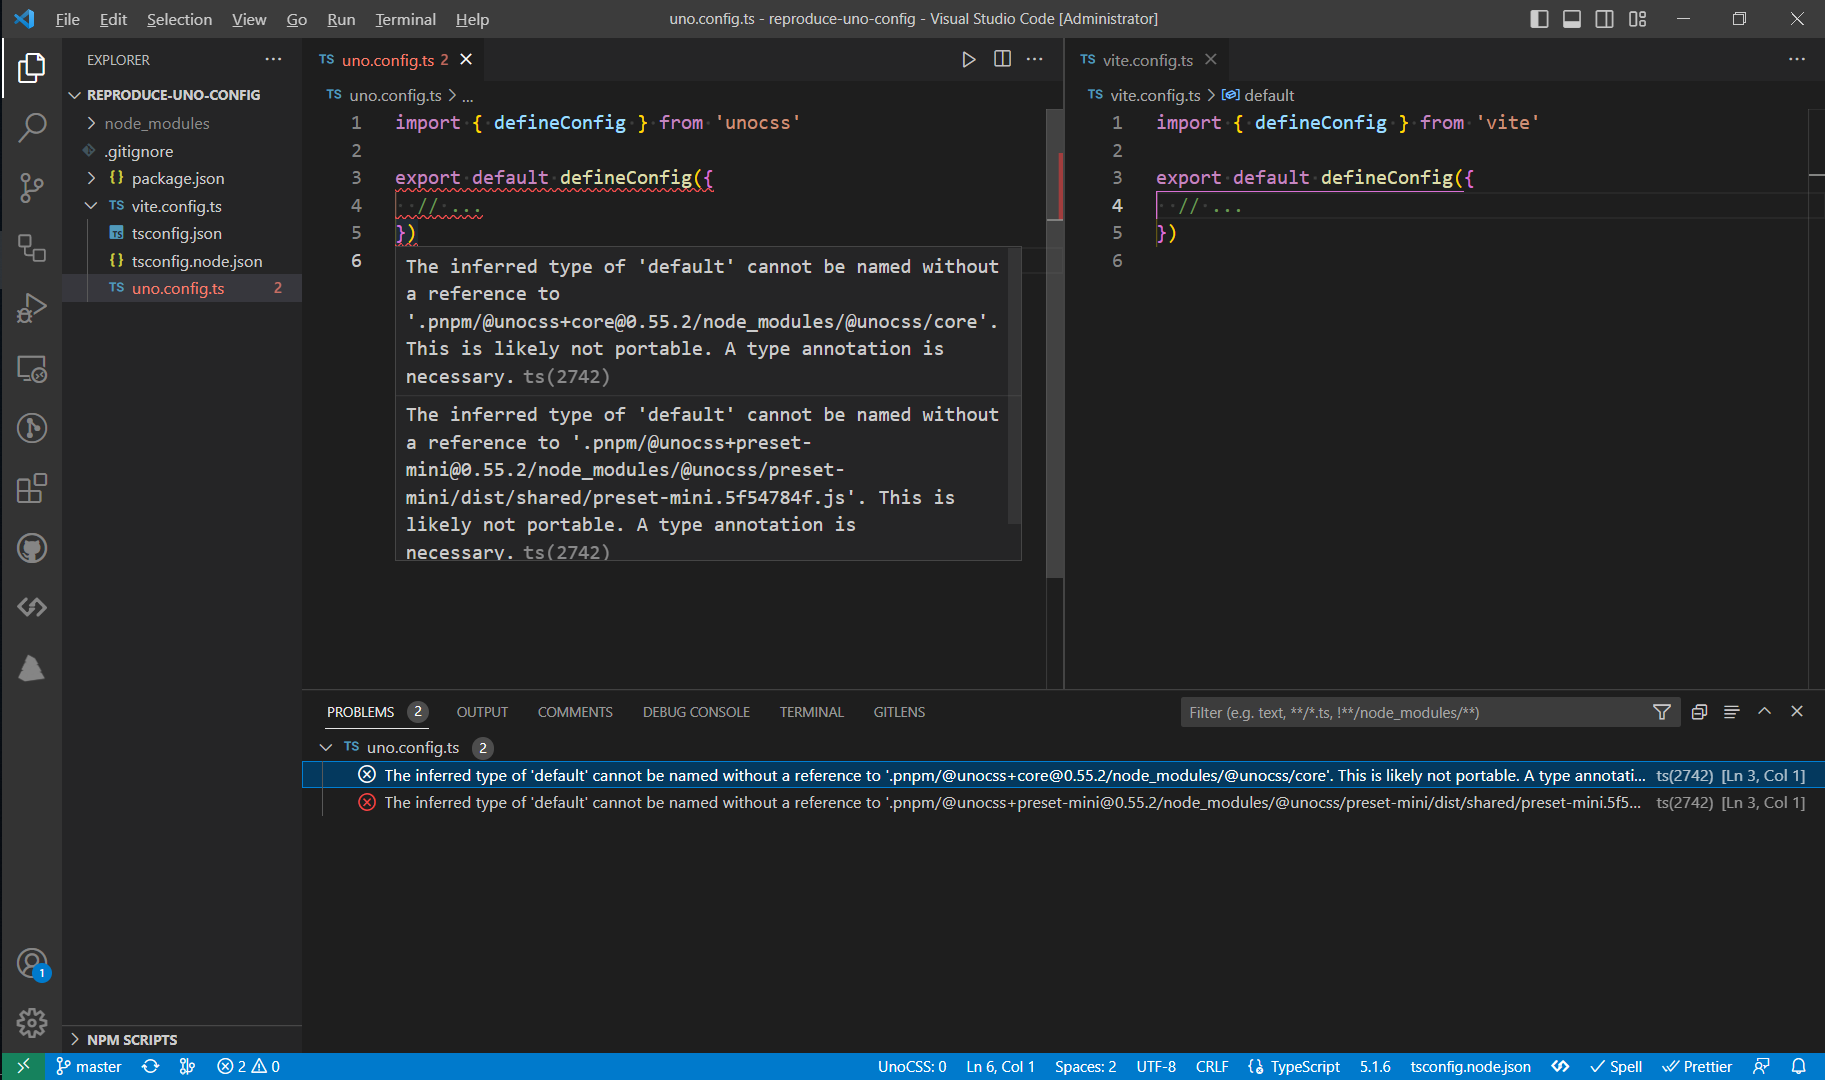Viewport: 1825px width, 1080px height.
Task: Open the Accounts icon near settings gear
Action: coord(32,963)
